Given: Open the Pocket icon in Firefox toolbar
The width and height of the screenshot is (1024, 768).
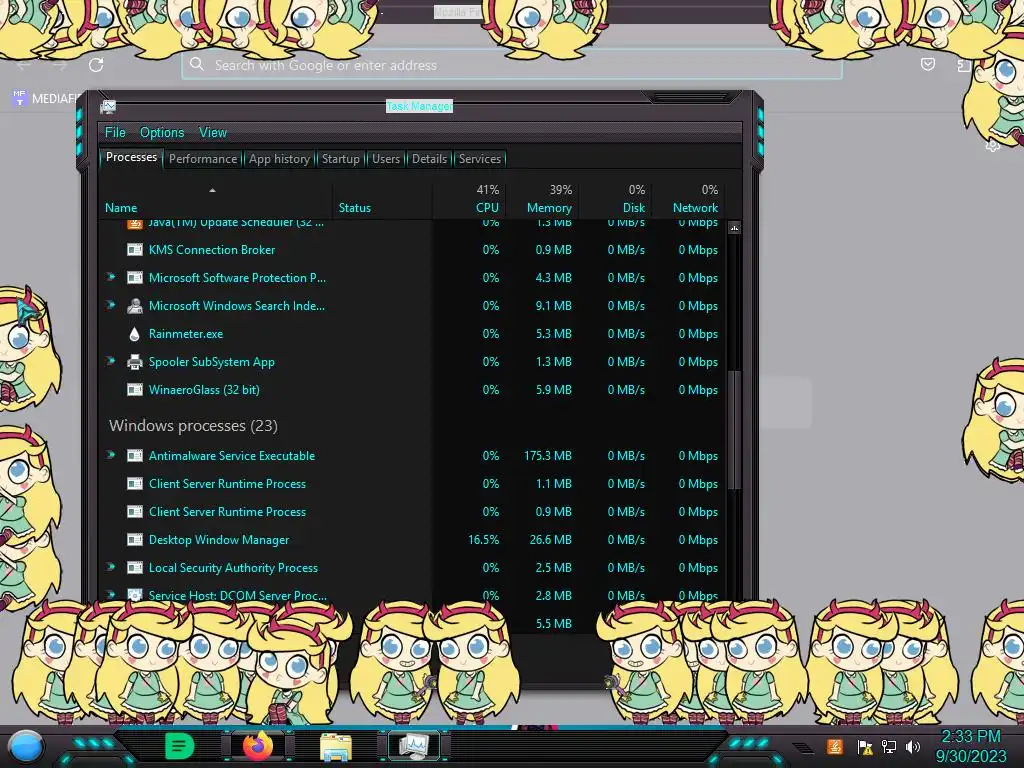Looking at the screenshot, I should tap(927, 64).
